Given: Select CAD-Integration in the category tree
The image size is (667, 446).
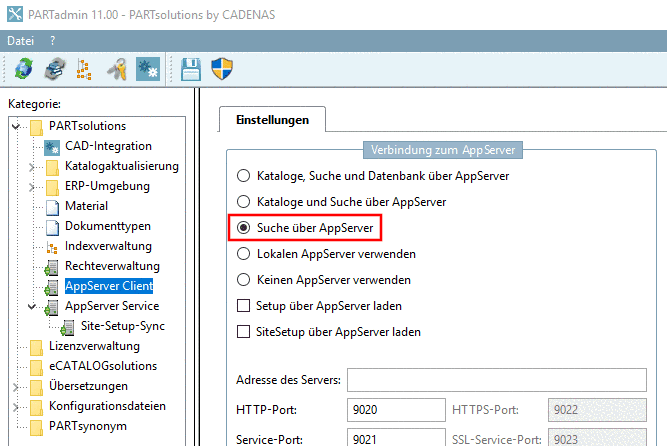Looking at the screenshot, I should coord(108,146).
